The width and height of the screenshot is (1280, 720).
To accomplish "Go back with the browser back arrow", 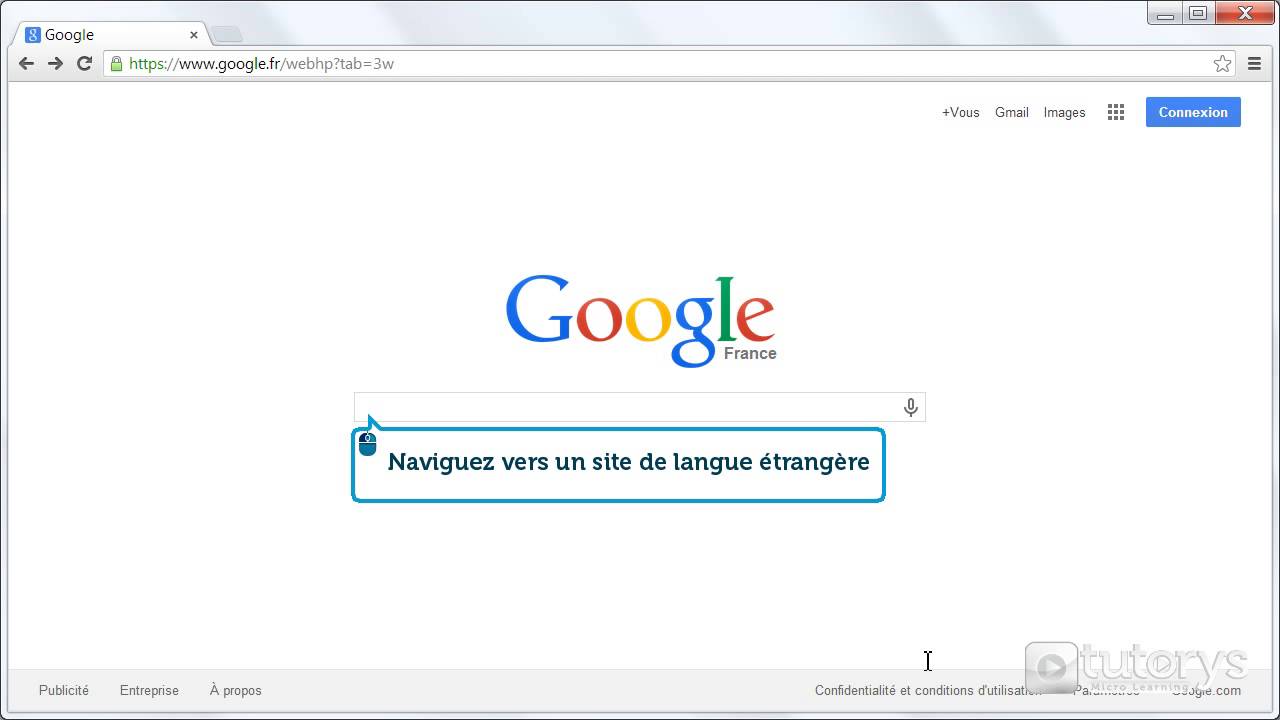I will coord(27,63).
